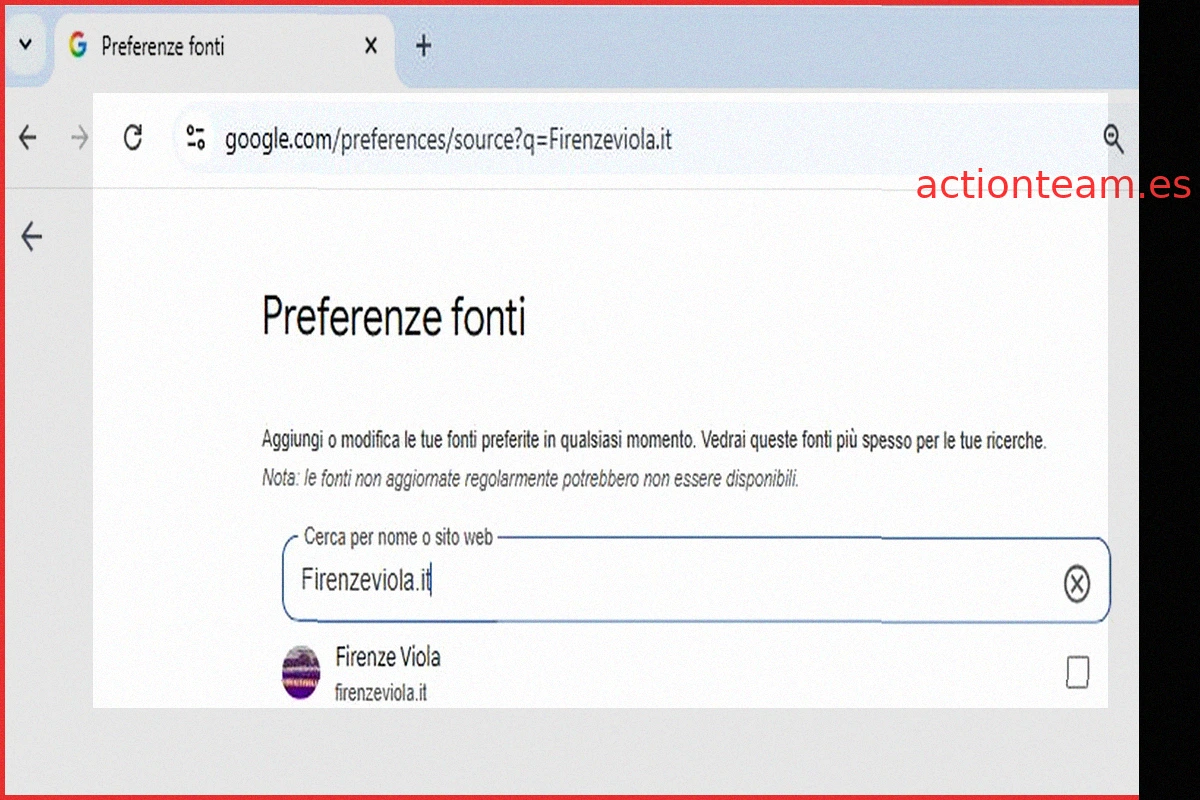This screenshot has height=800, width=1200.
Task: Check the Firenze Viola checkbox
Action: click(x=1078, y=672)
